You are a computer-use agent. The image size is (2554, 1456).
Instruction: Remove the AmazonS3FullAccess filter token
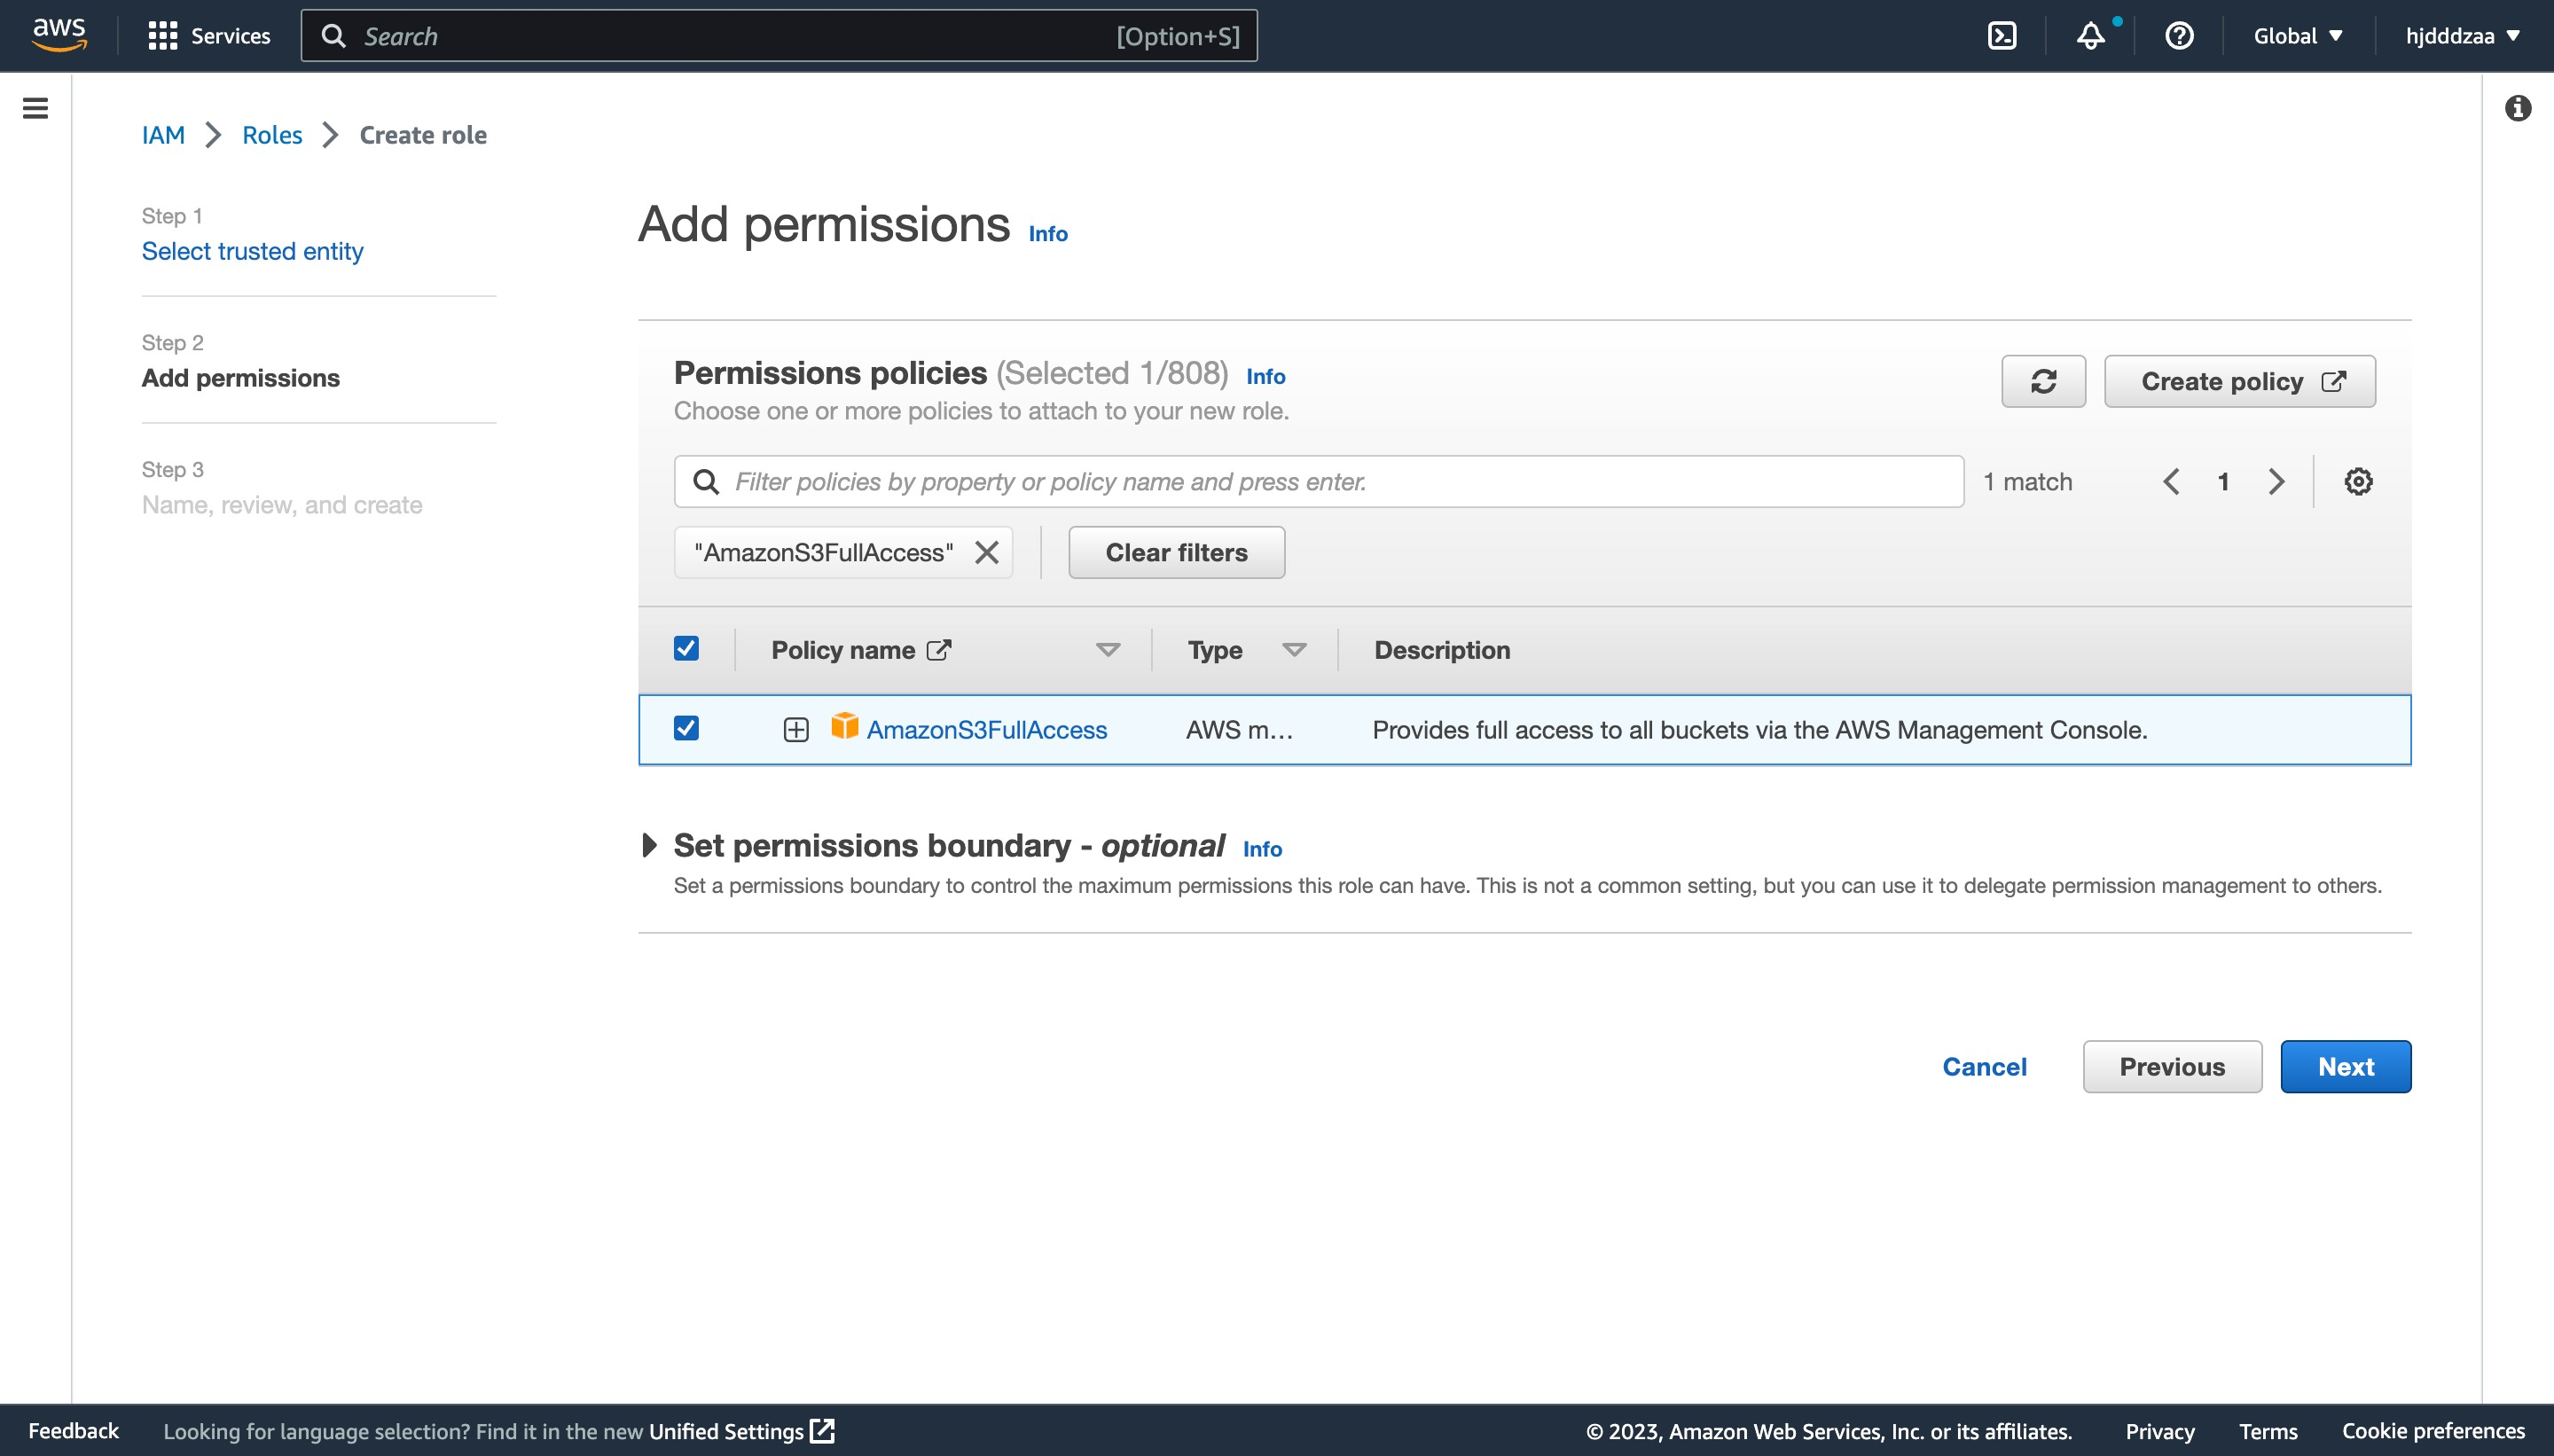coord(986,553)
